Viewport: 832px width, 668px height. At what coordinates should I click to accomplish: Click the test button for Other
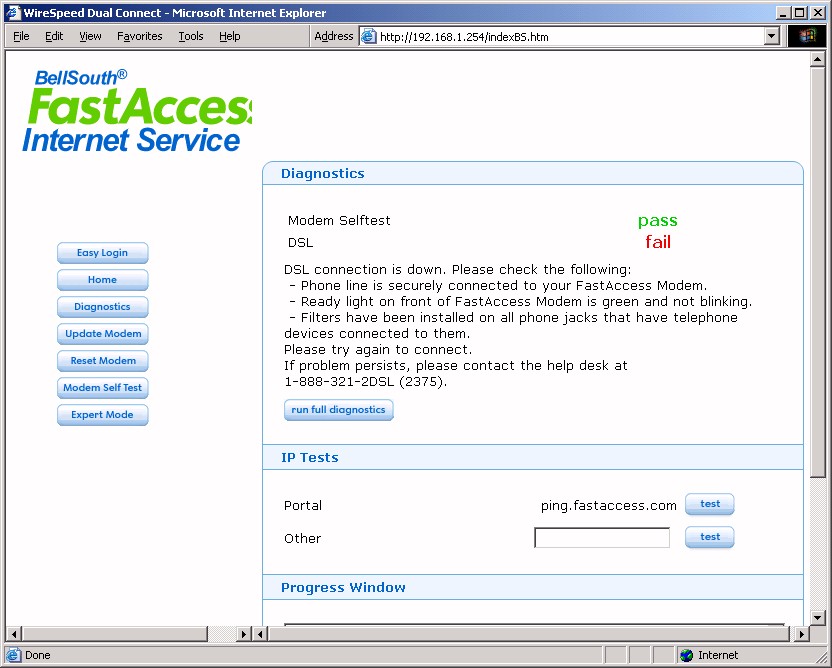709,537
